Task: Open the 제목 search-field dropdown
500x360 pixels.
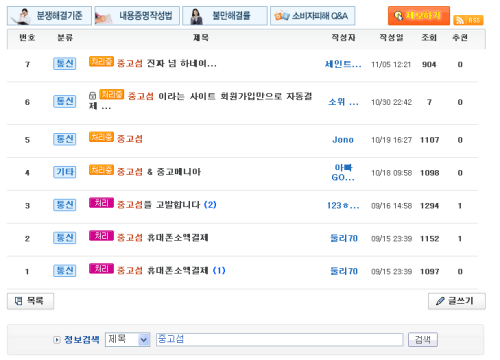Action: tap(127, 339)
